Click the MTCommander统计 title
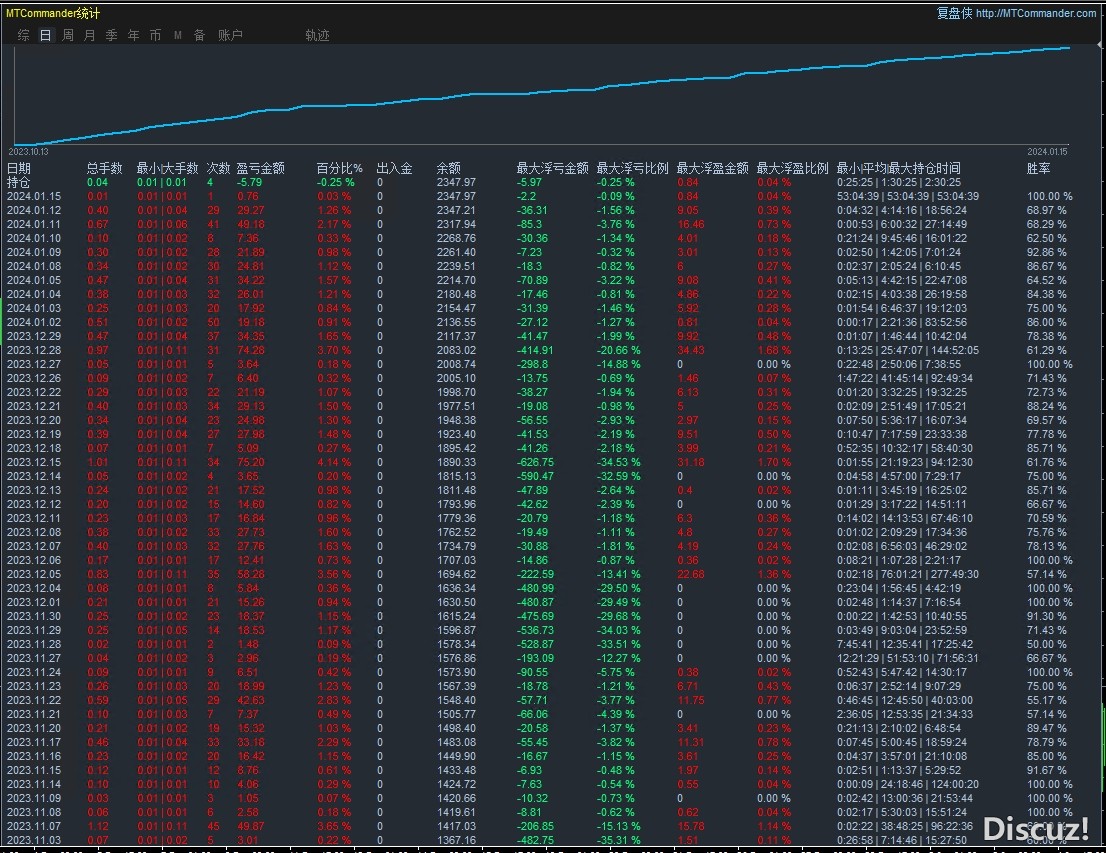This screenshot has height=853, width=1106. click(53, 13)
